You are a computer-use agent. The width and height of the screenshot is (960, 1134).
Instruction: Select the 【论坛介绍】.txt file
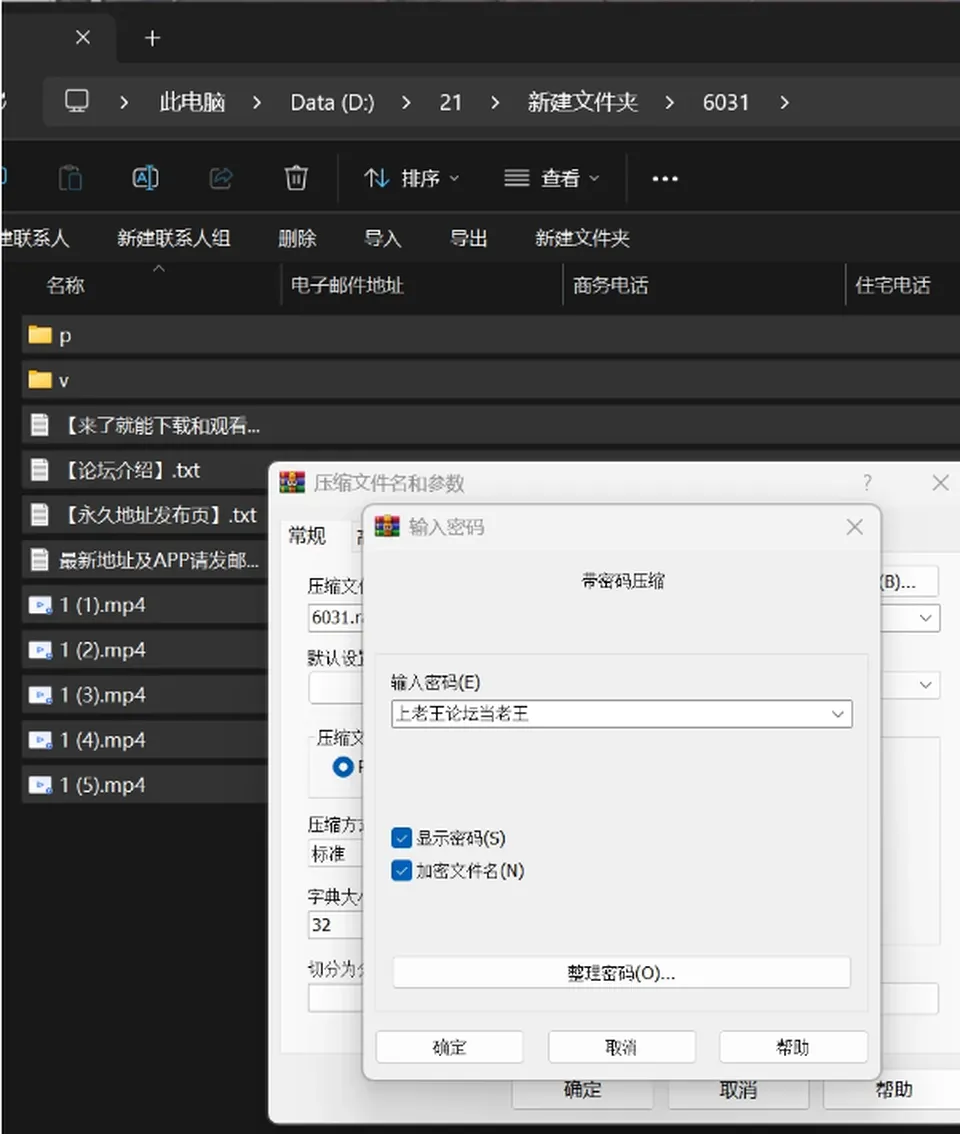point(145,470)
